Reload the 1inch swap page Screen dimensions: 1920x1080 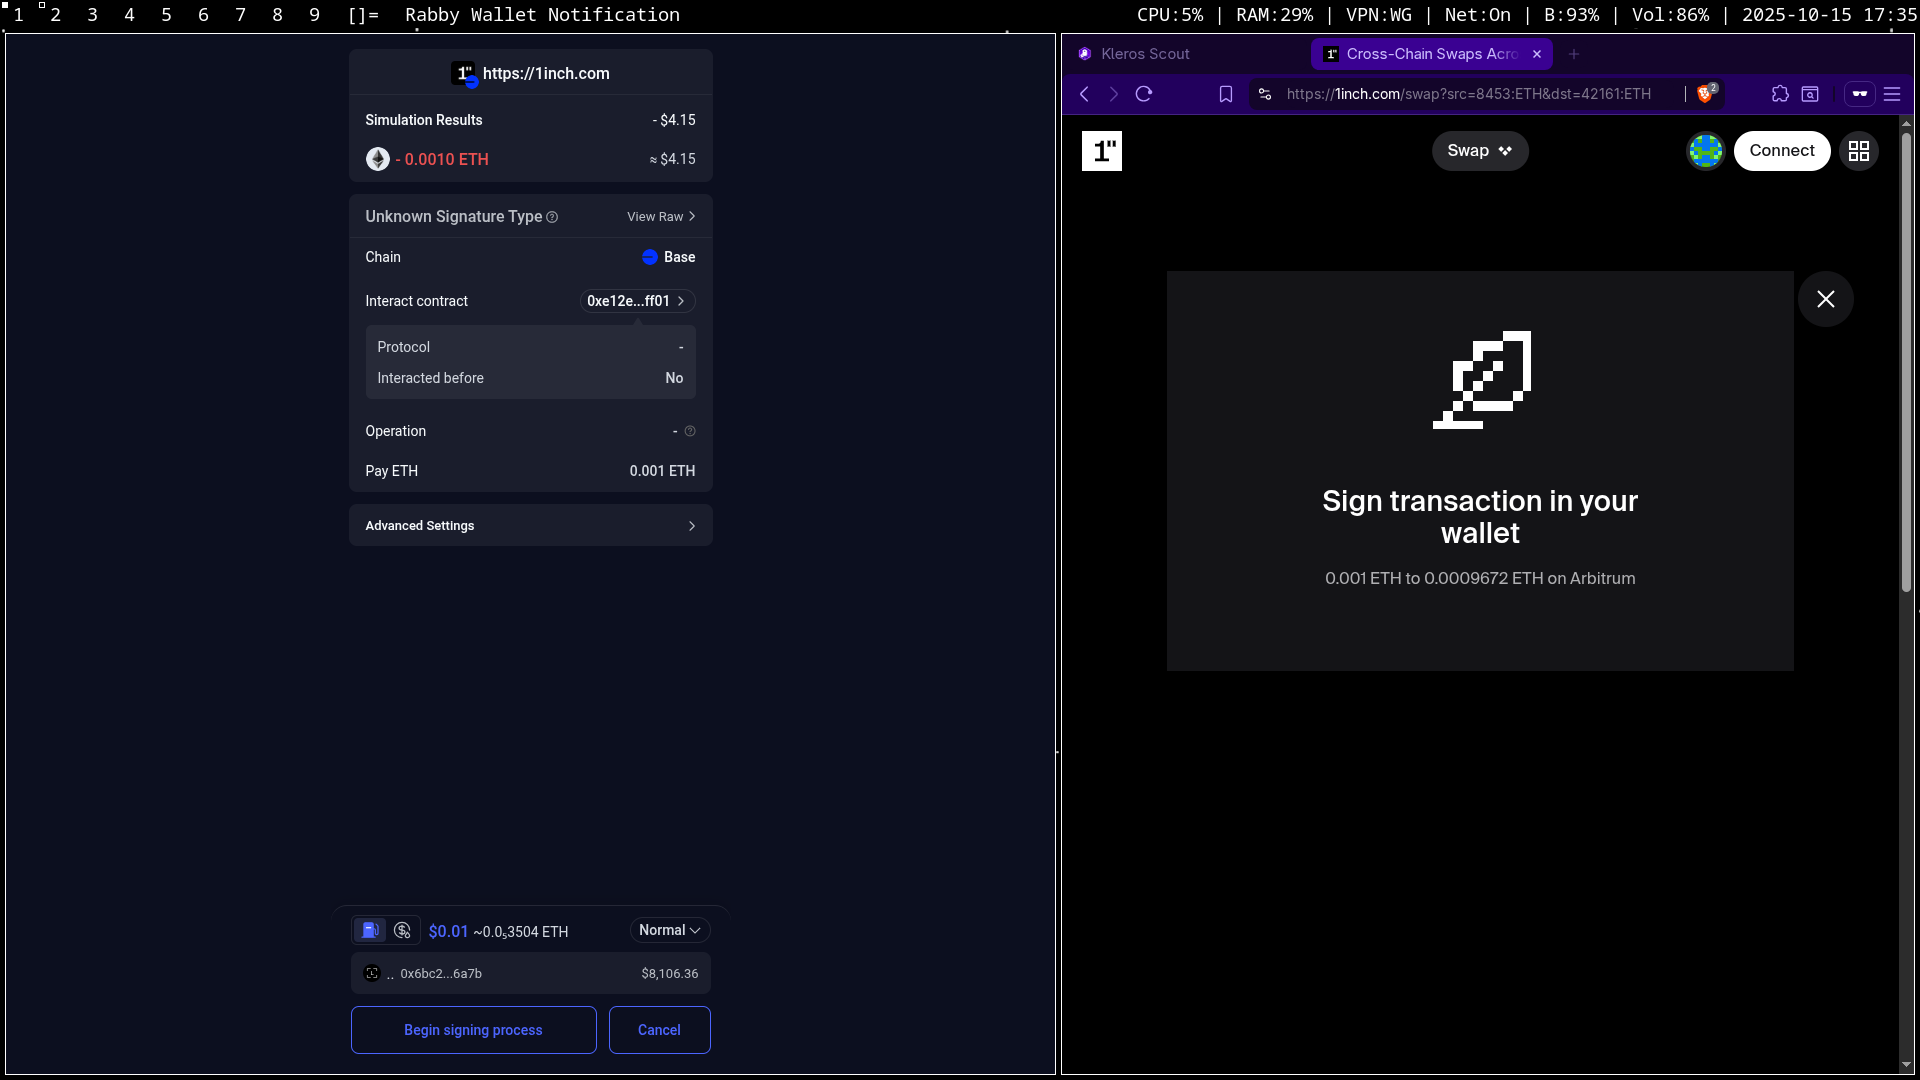[x=1144, y=94]
